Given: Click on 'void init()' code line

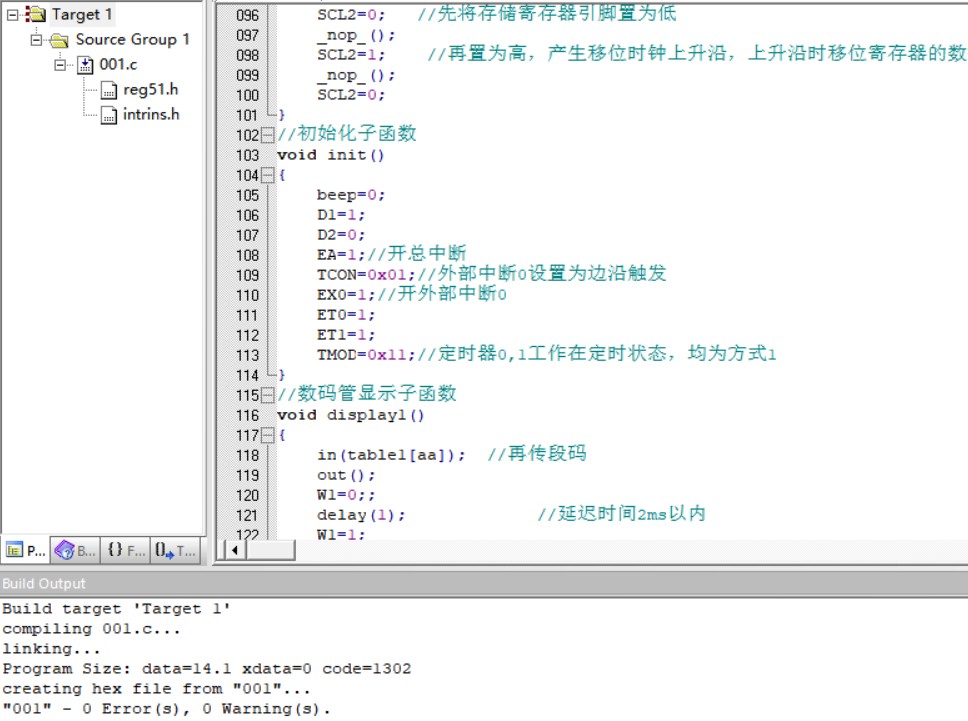Looking at the screenshot, I should click(x=330, y=155).
